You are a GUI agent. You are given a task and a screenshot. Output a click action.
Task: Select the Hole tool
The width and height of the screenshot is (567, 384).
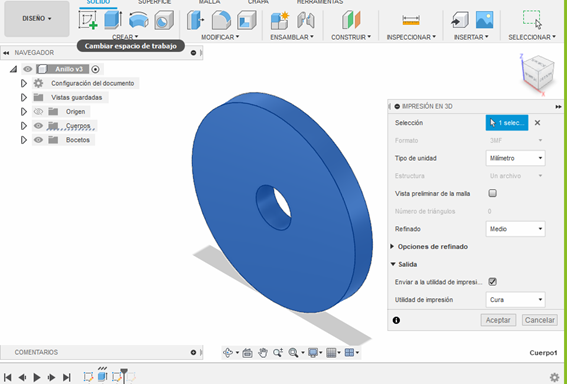pyautogui.click(x=164, y=20)
